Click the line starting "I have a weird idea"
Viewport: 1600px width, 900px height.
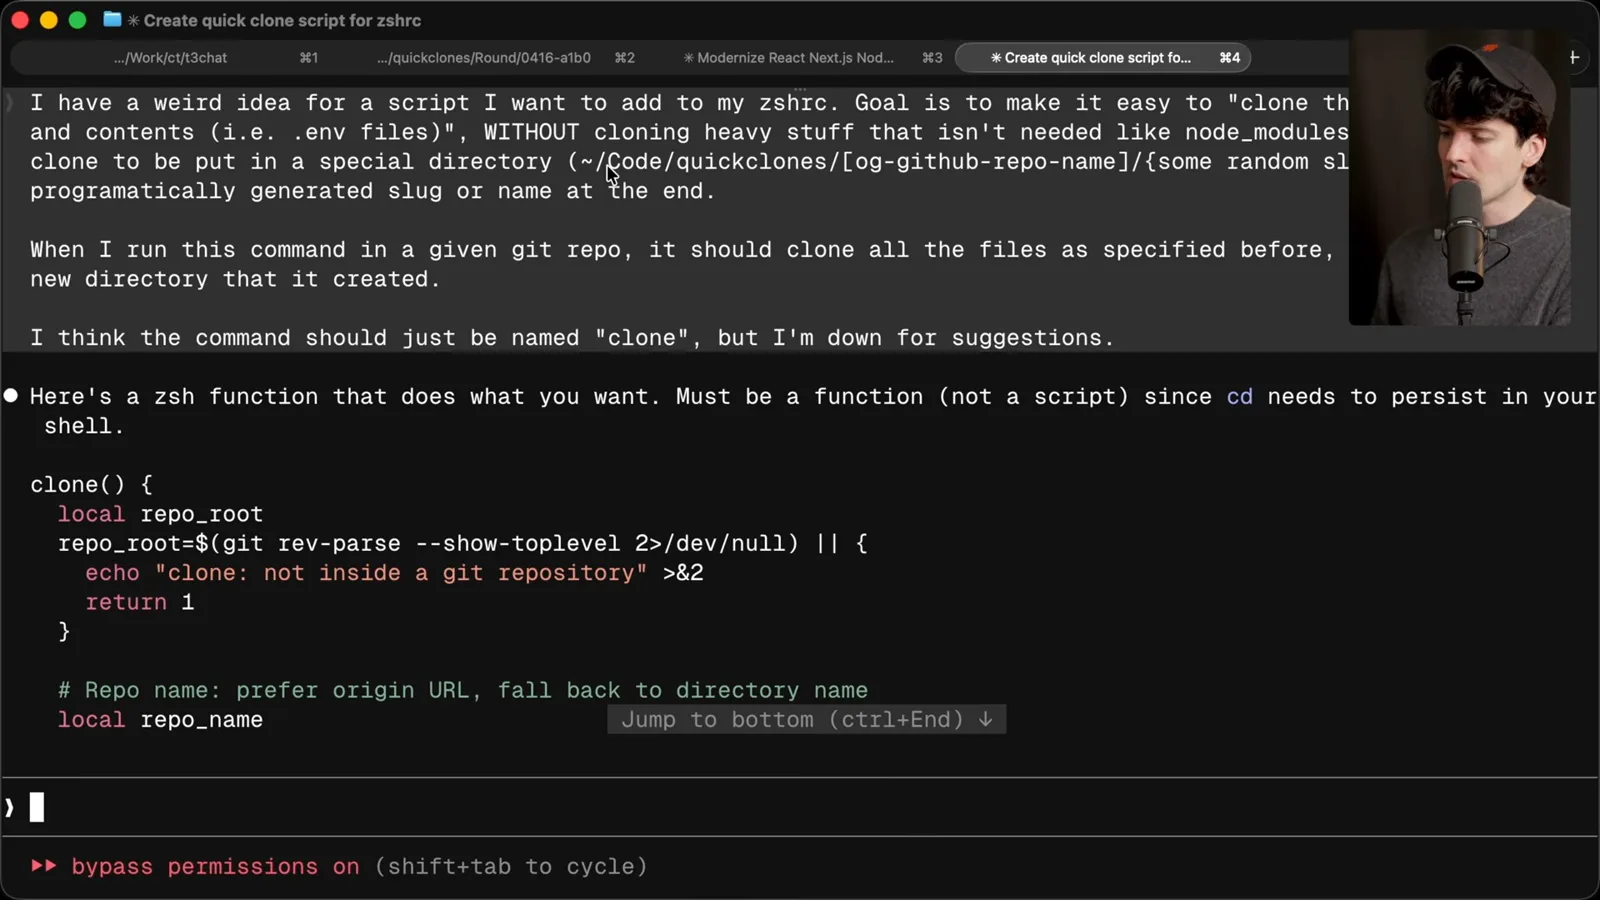[689, 103]
